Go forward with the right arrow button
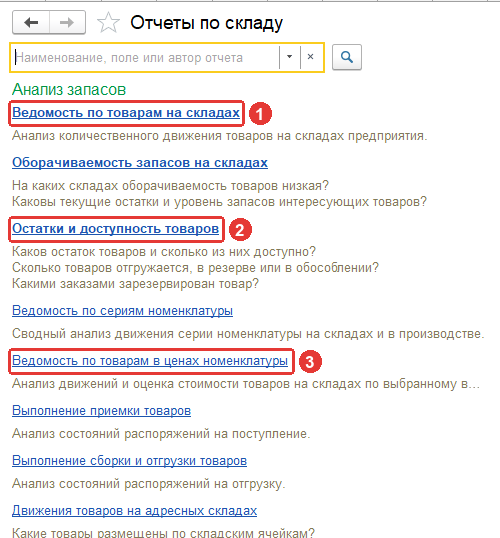500x538 pixels. click(67, 23)
